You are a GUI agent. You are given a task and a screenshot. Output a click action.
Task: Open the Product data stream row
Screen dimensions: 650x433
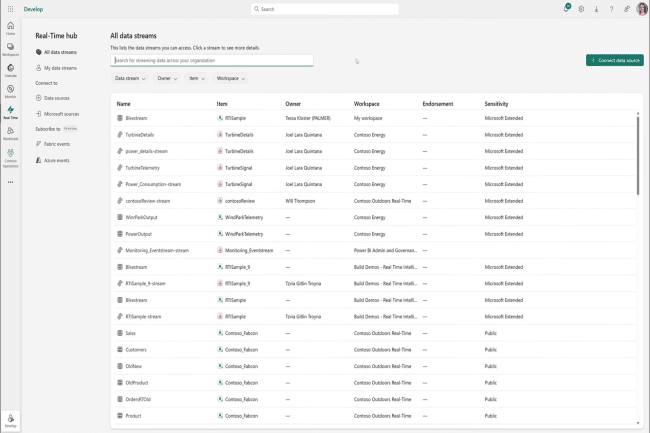[373, 416]
